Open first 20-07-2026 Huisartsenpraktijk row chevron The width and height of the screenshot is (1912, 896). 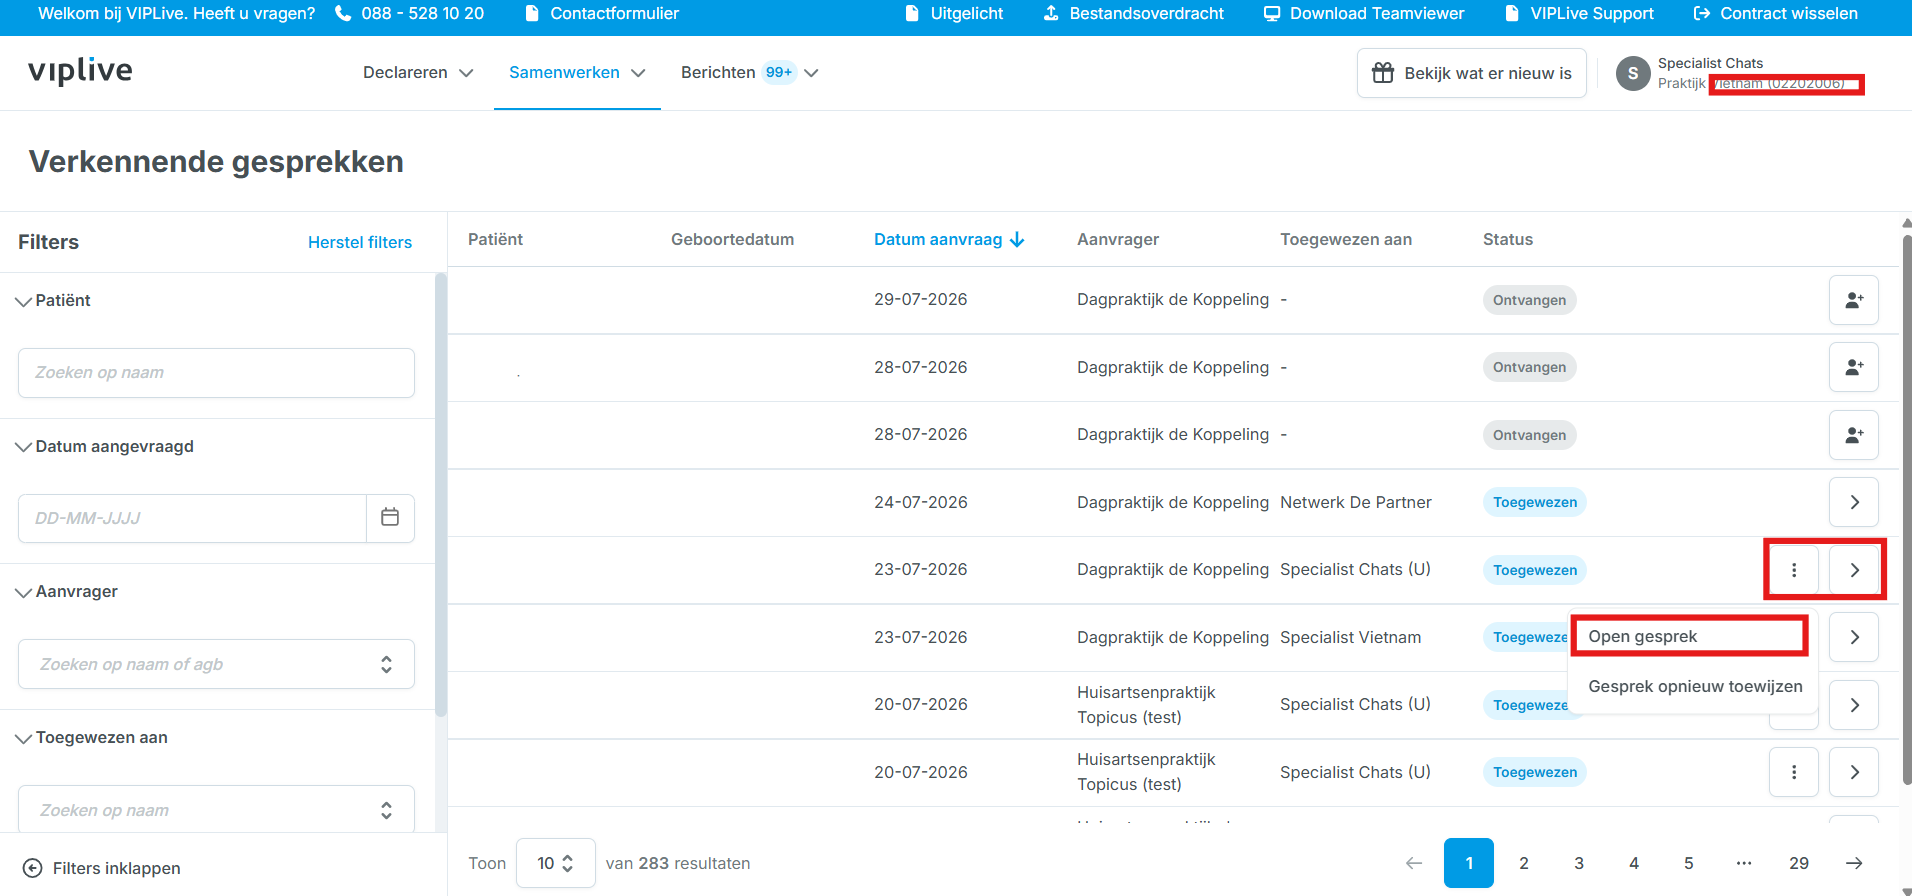1853,705
